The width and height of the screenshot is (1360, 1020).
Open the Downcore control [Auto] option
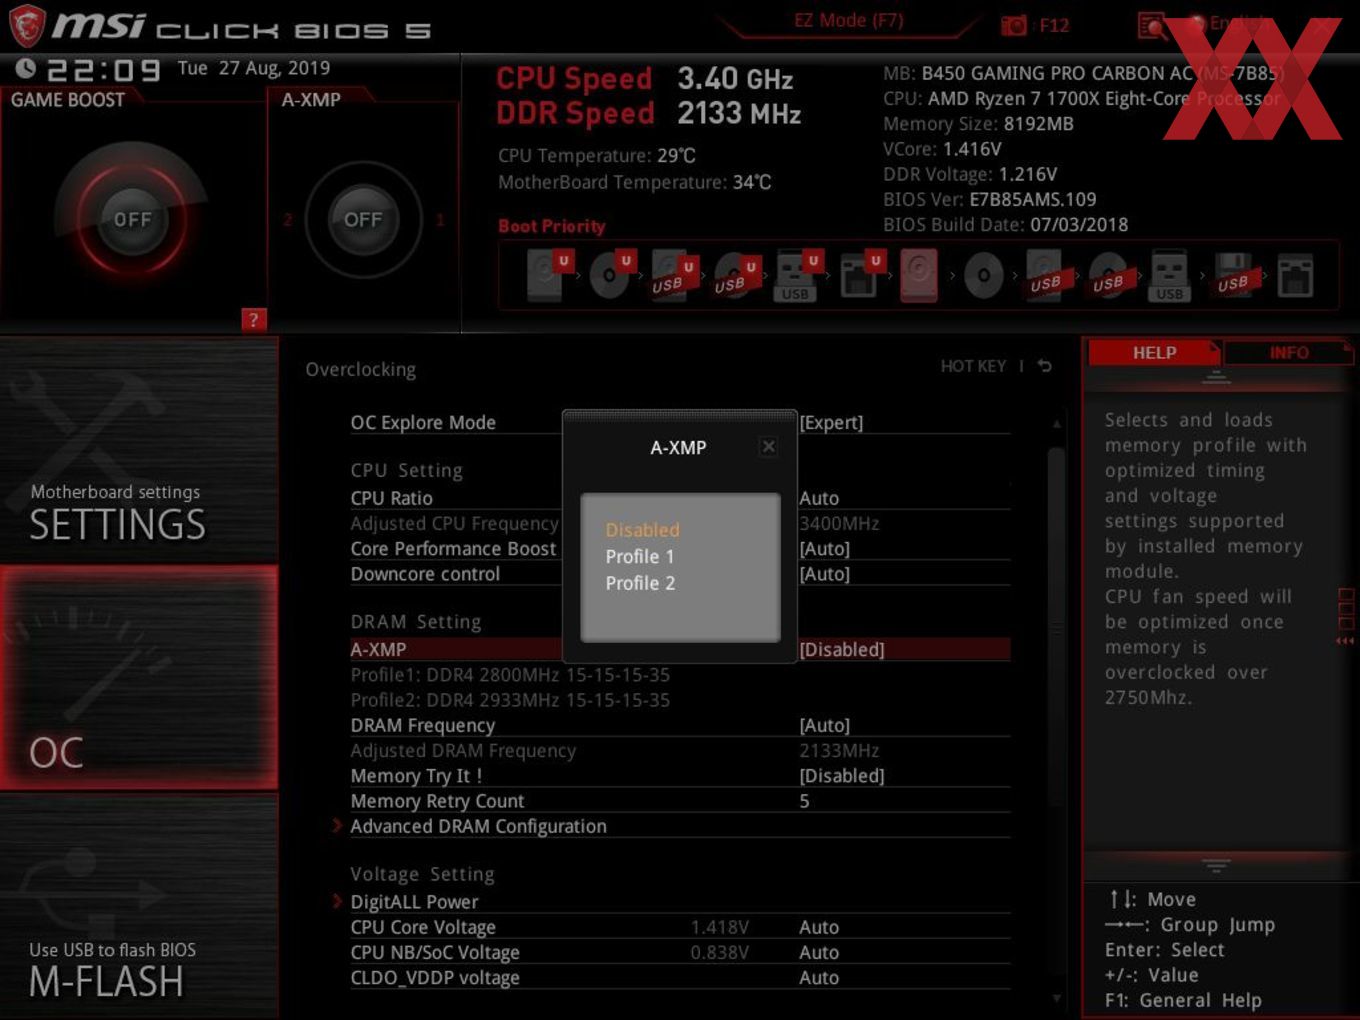[x=824, y=574]
